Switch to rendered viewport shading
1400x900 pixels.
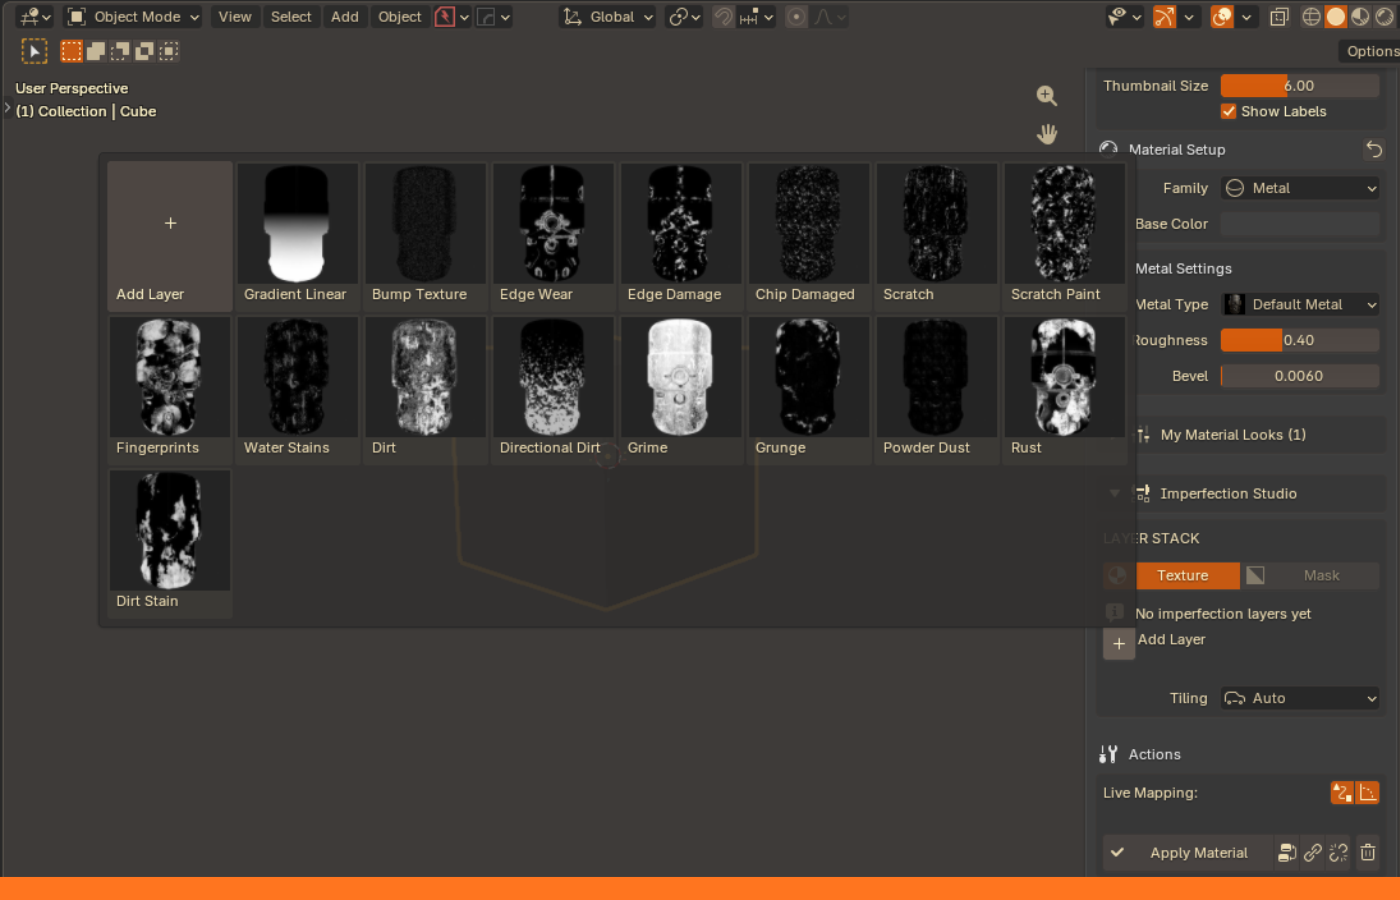1385,17
